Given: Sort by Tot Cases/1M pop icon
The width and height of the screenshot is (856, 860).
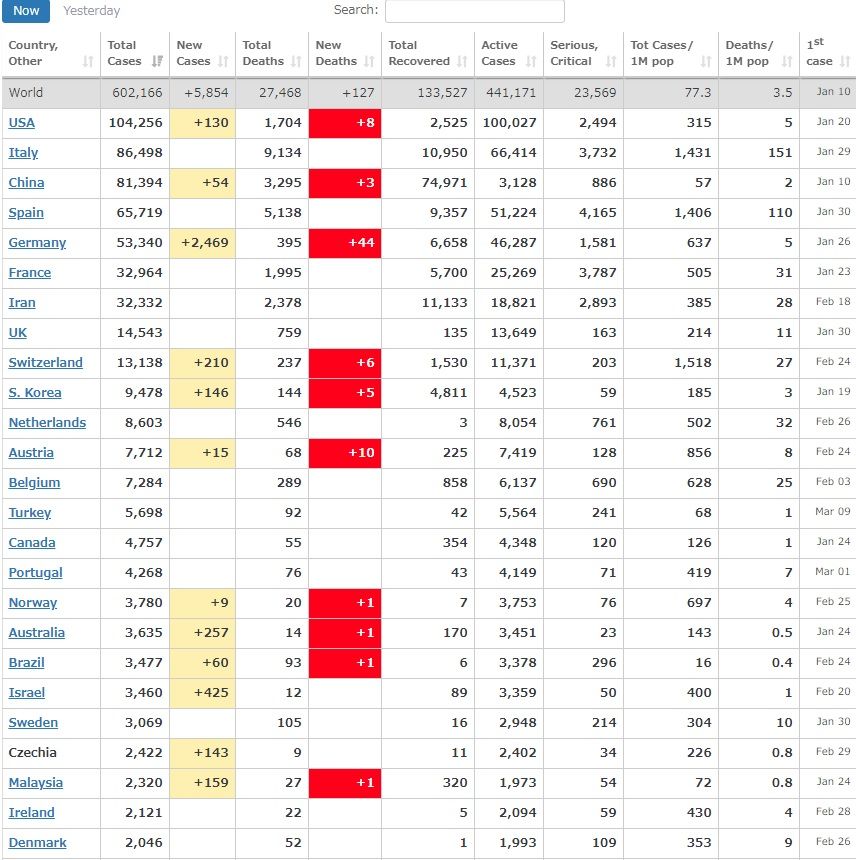Looking at the screenshot, I should [x=706, y=62].
